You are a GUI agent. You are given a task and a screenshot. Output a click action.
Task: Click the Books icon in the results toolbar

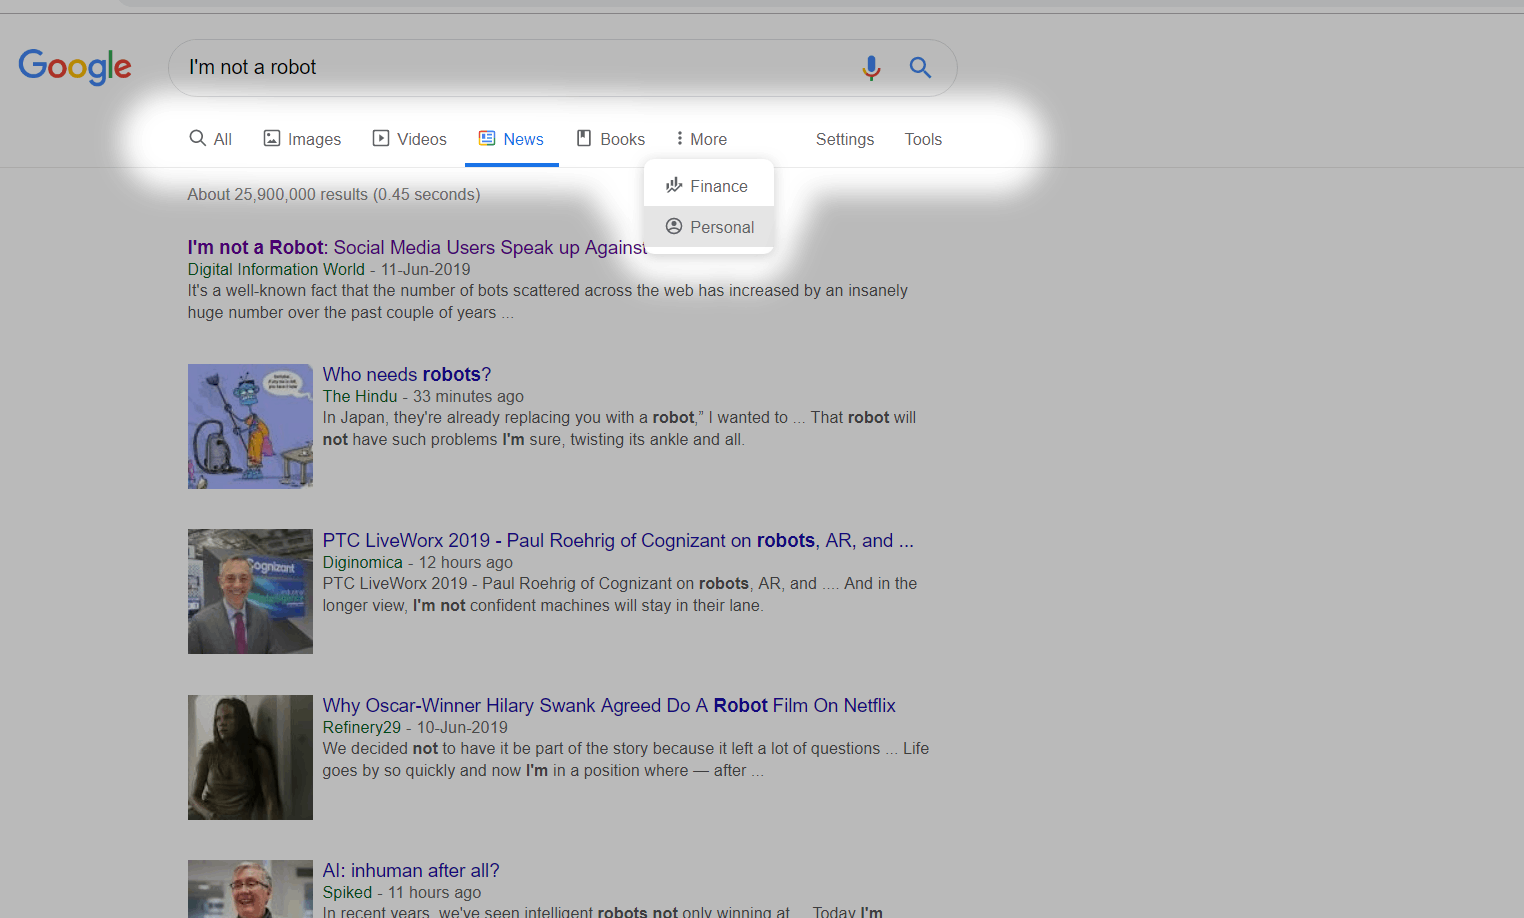tap(582, 138)
